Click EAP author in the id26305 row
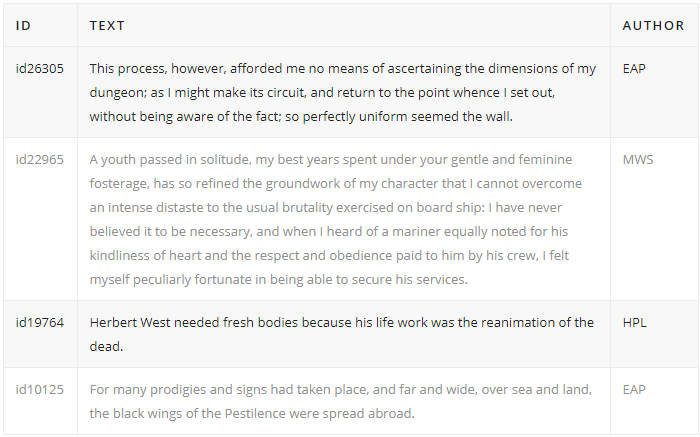The height and width of the screenshot is (437, 700). tap(634, 69)
